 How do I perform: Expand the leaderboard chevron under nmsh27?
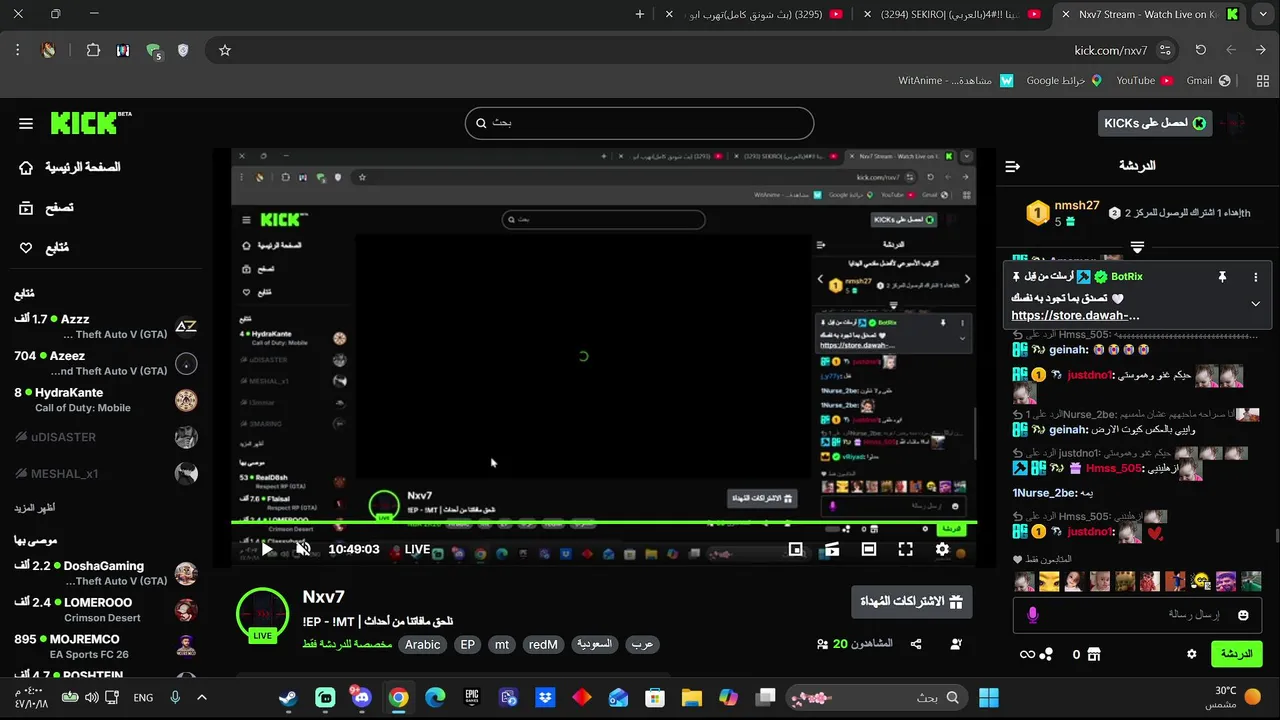1137,246
